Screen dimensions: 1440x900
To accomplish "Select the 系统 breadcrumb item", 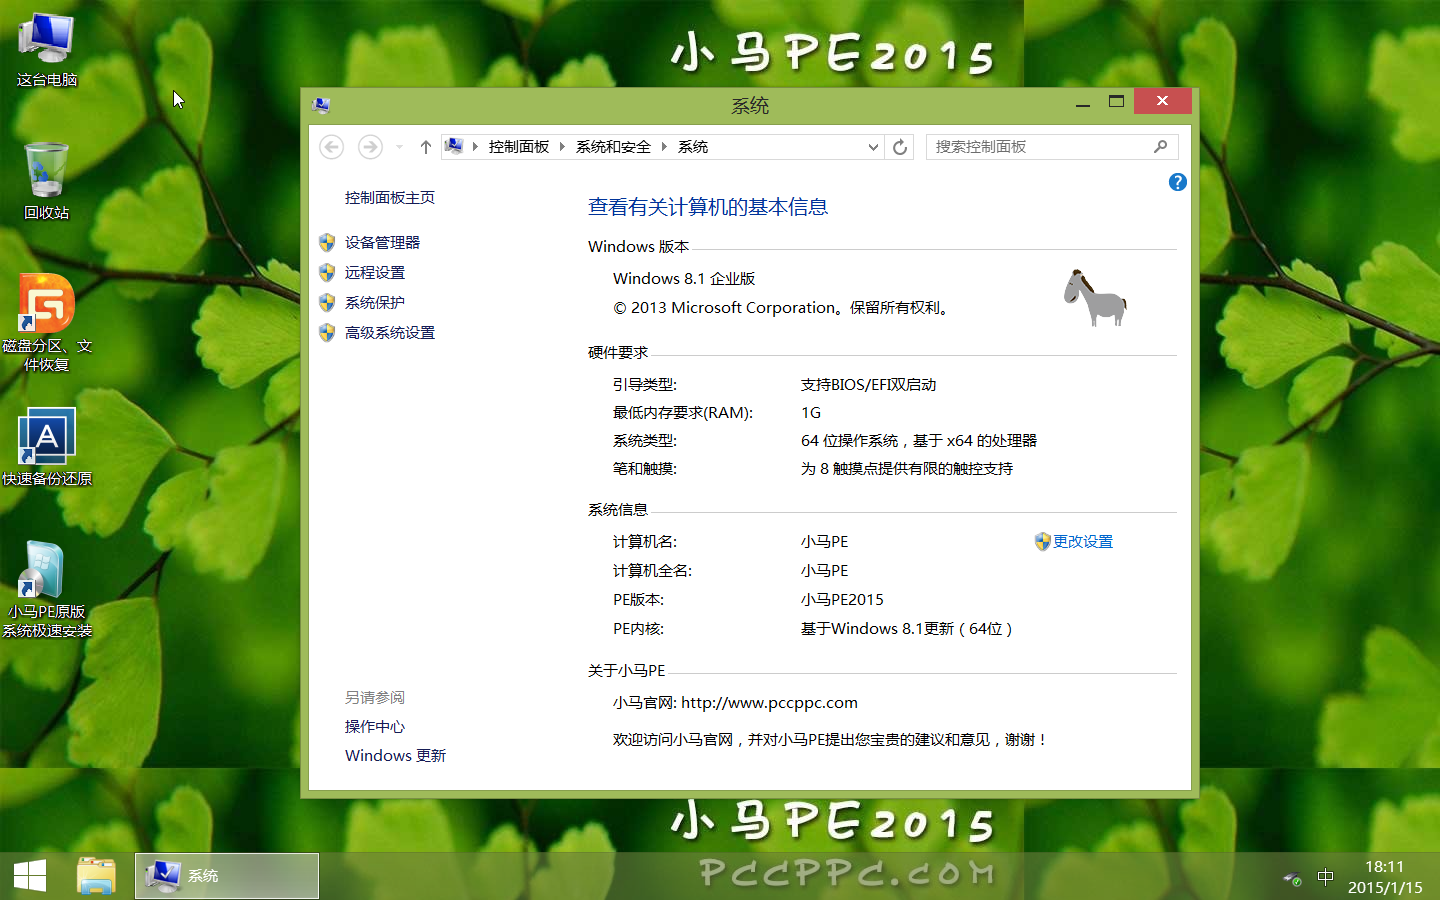I will (693, 147).
